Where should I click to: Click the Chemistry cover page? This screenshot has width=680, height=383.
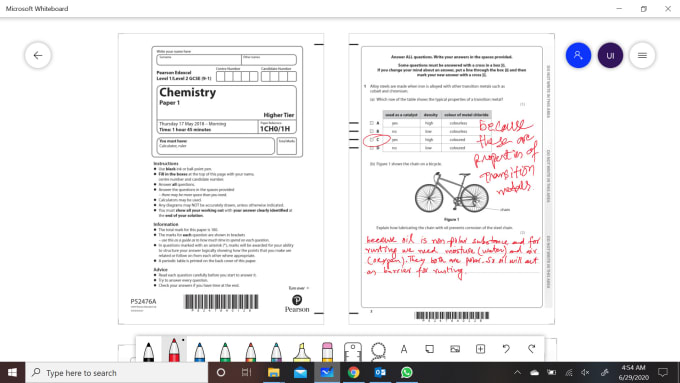pos(221,179)
